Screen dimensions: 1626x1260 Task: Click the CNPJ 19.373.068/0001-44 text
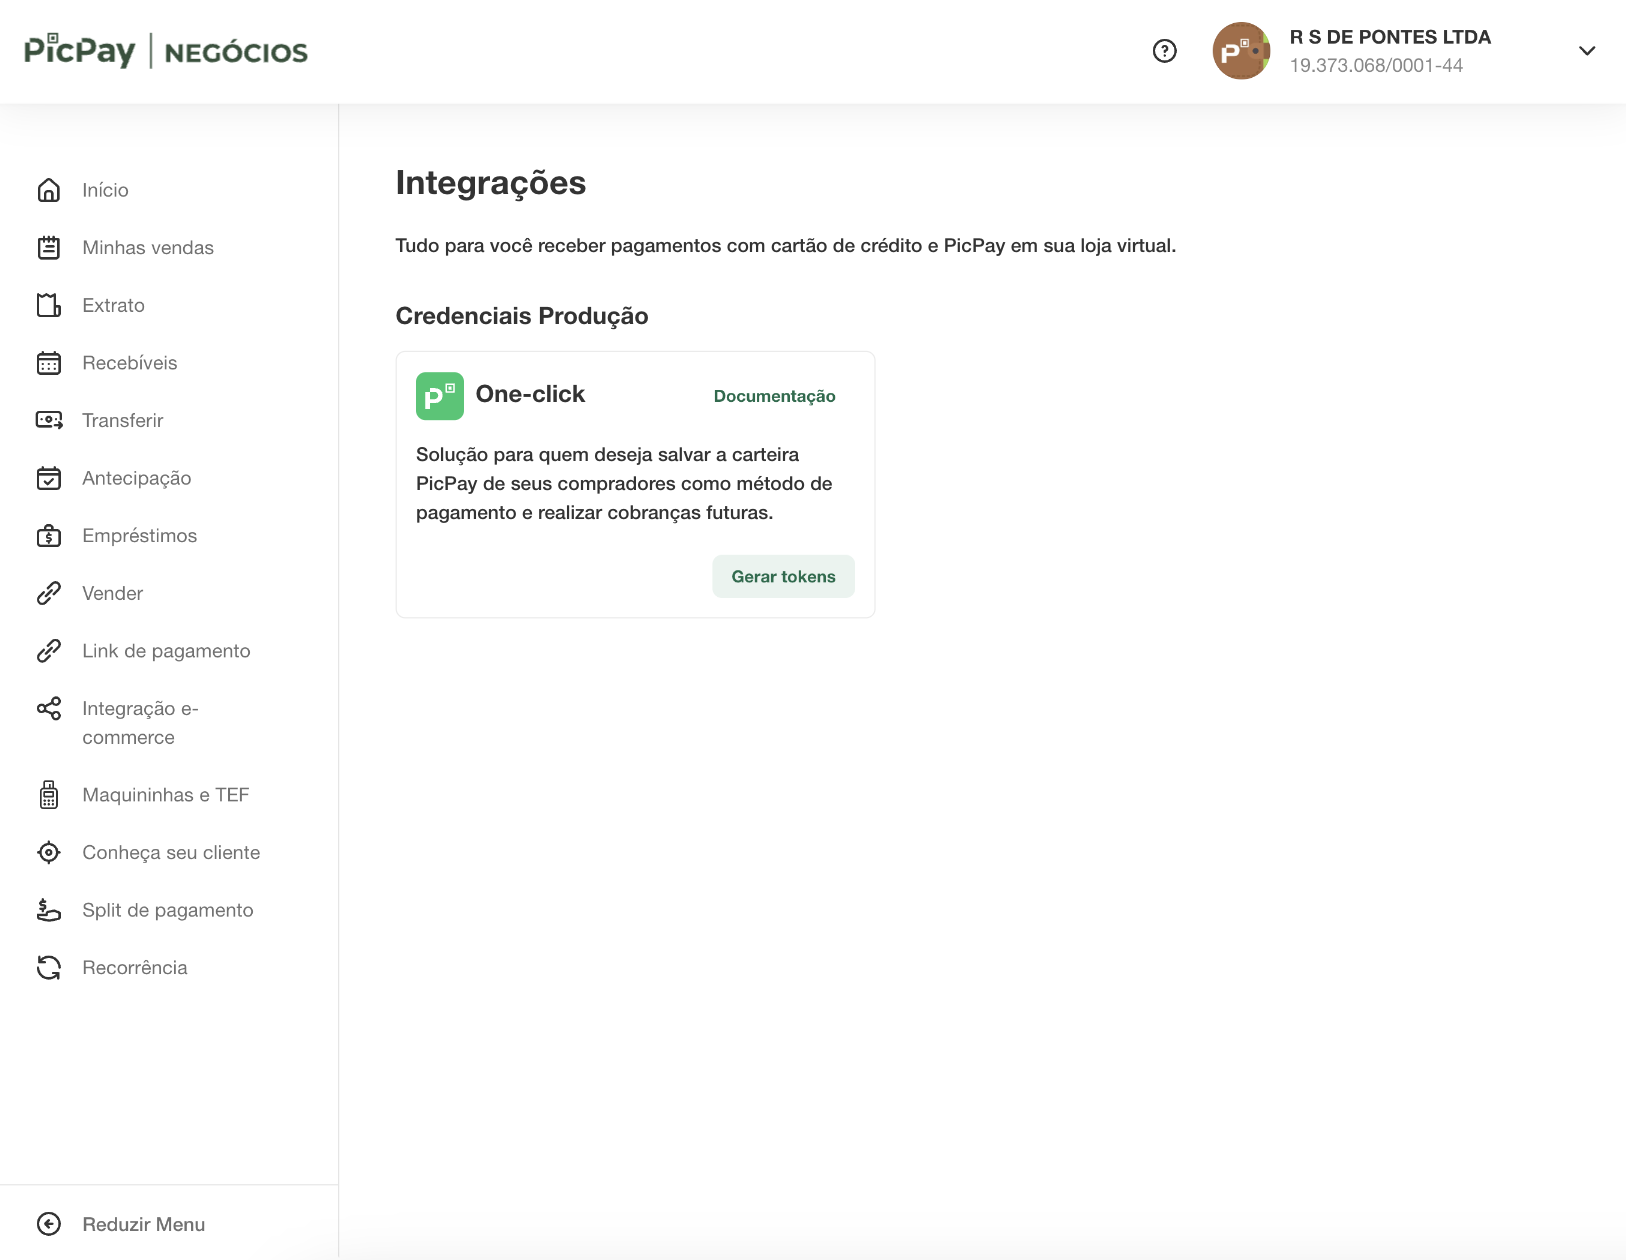click(x=1376, y=65)
